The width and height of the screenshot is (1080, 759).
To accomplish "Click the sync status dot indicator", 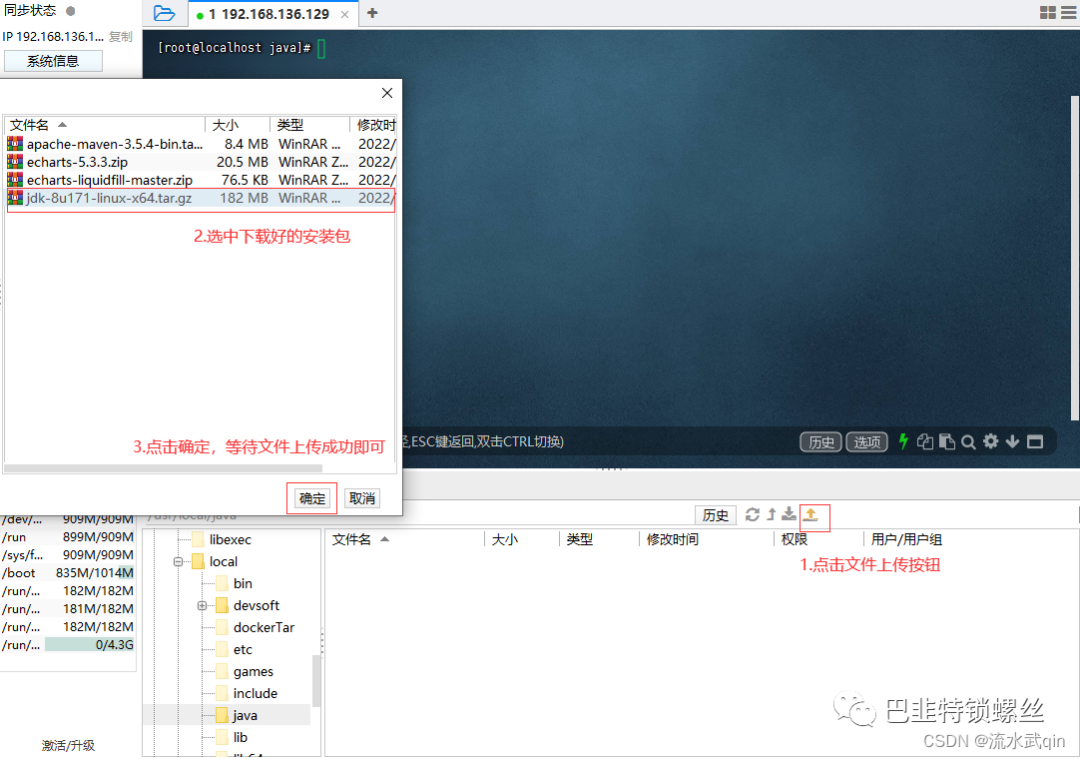I will [x=70, y=11].
